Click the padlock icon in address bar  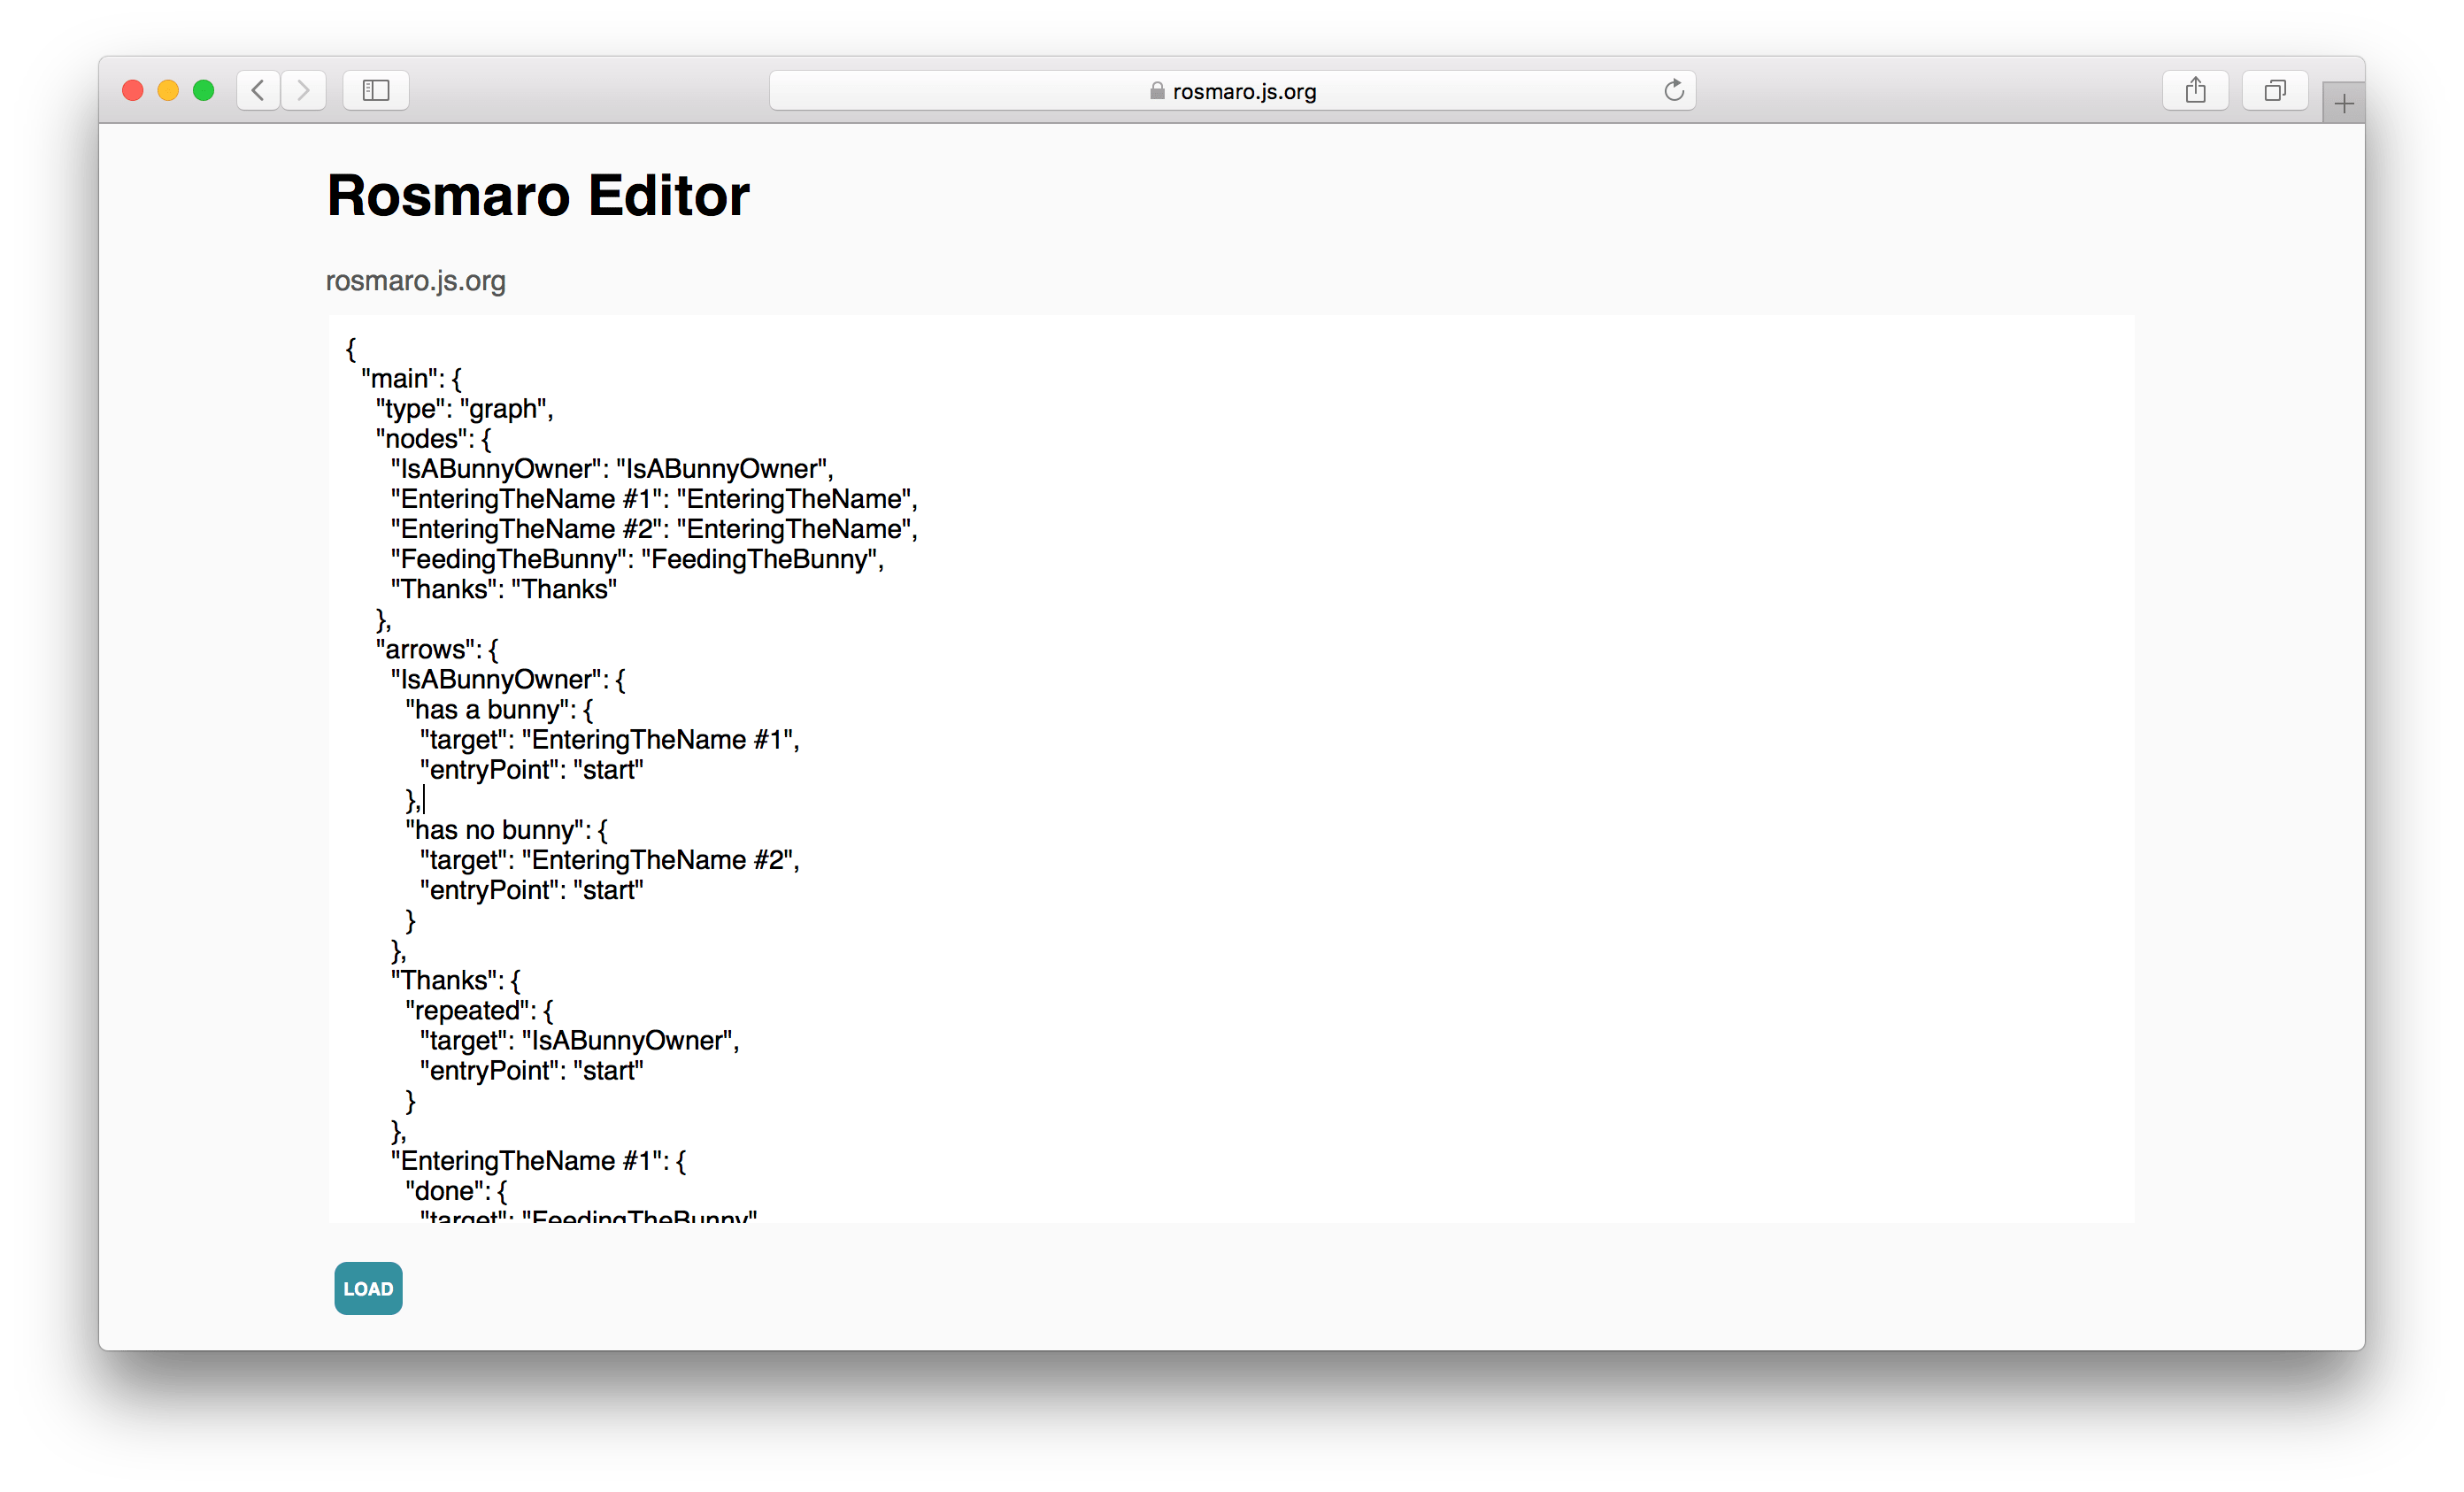pos(1157,91)
